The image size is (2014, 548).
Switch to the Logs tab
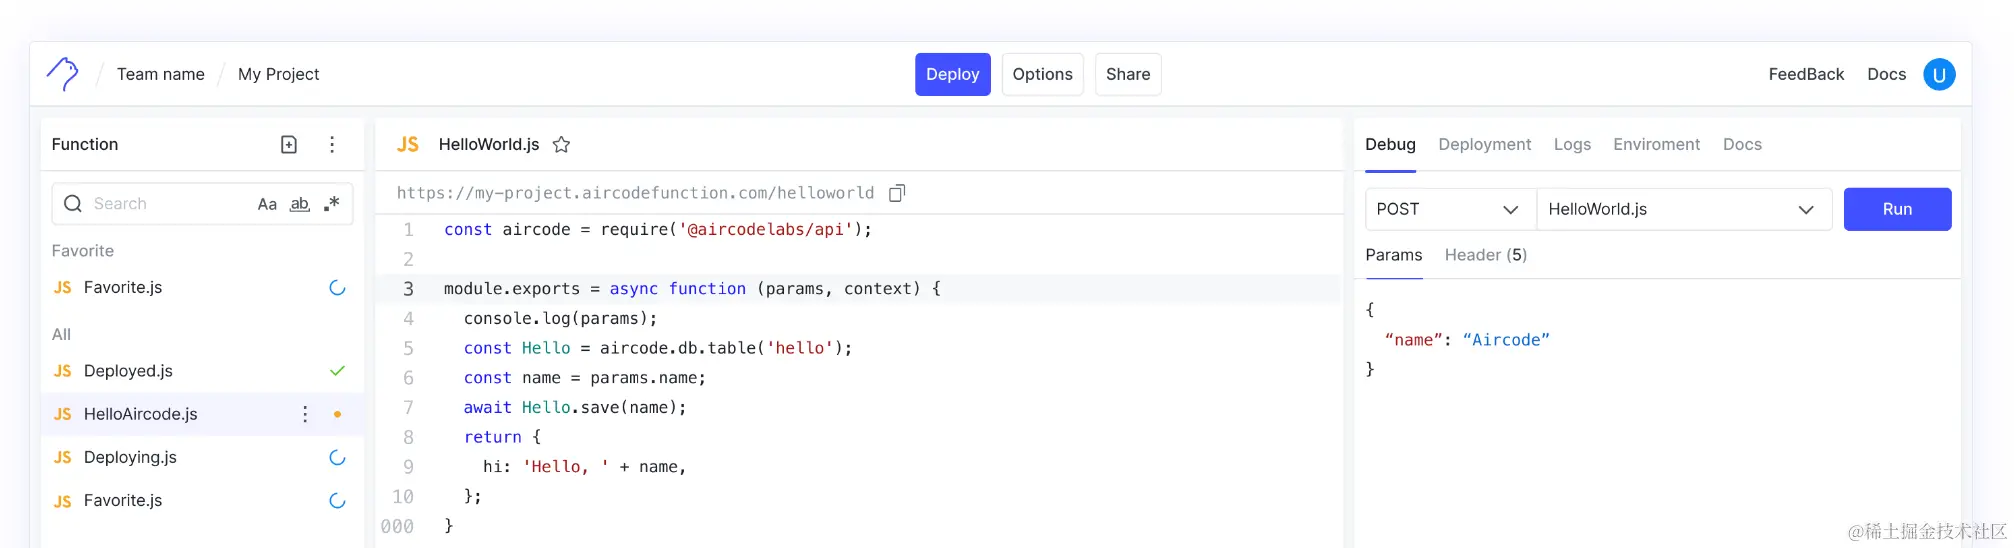1572,145
